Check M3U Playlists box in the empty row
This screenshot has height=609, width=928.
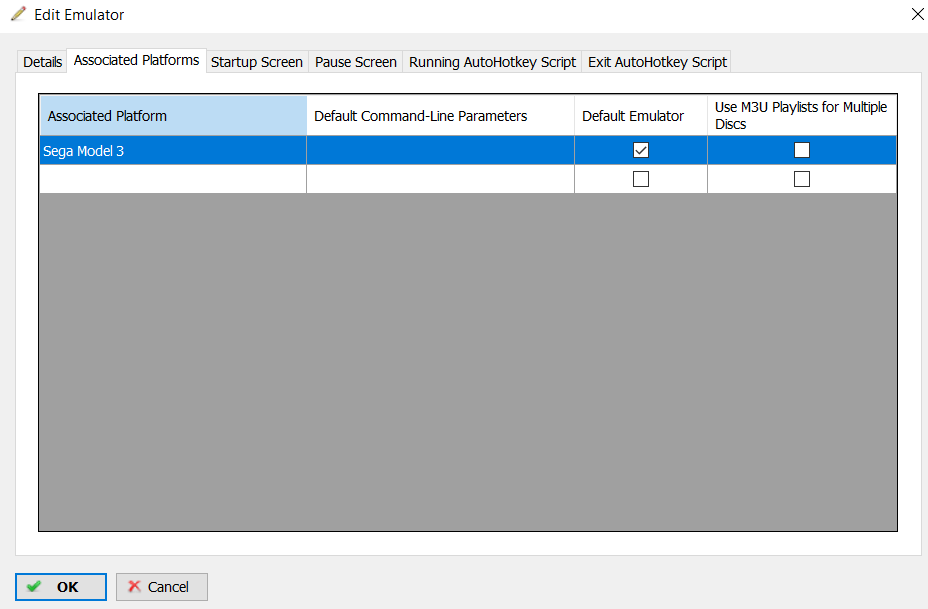tap(801, 179)
